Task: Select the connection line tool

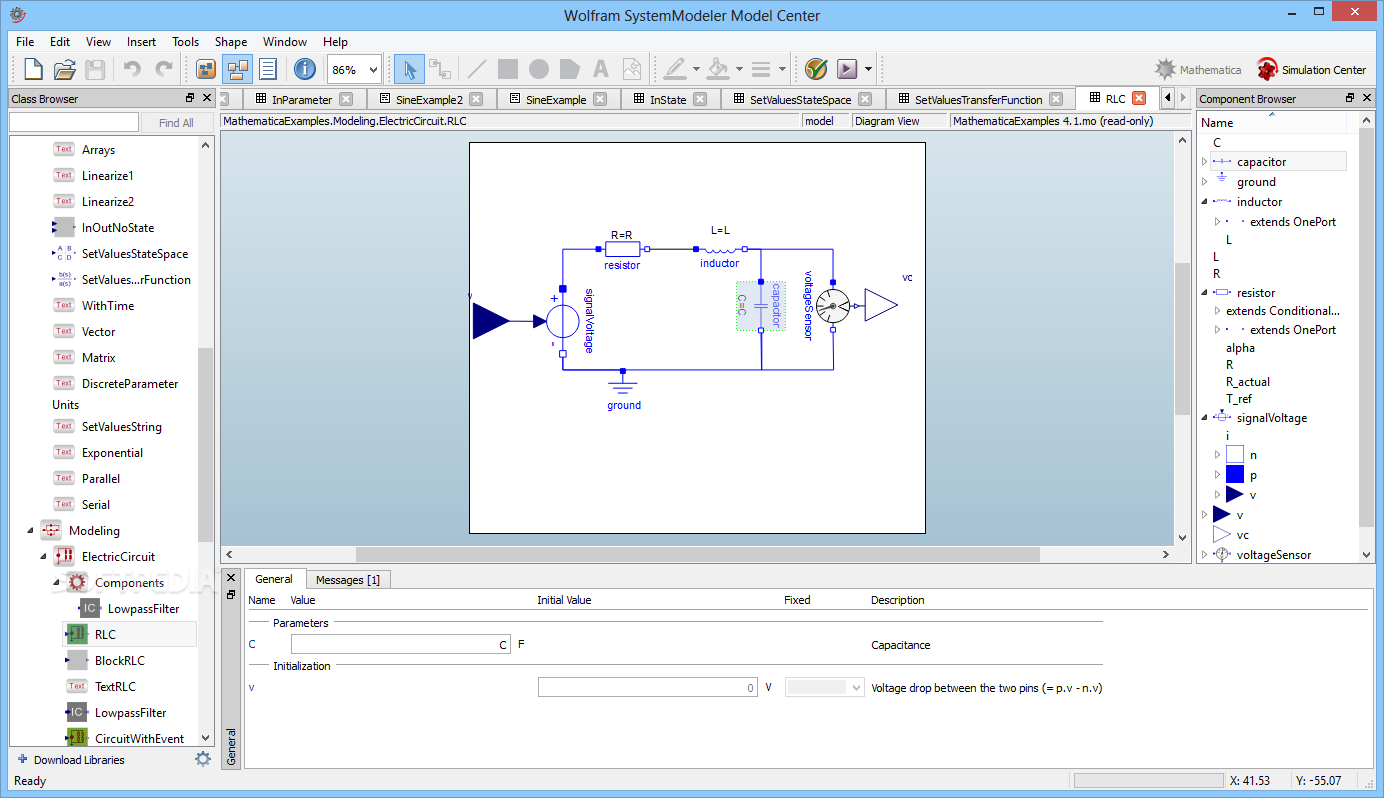Action: (439, 69)
